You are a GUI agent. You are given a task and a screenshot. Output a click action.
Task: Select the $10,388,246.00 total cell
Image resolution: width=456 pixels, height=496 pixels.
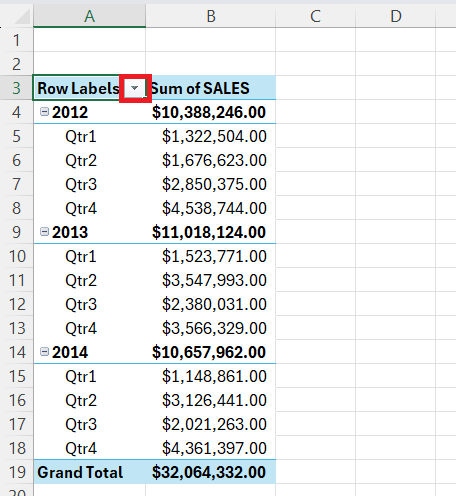pyautogui.click(x=211, y=112)
